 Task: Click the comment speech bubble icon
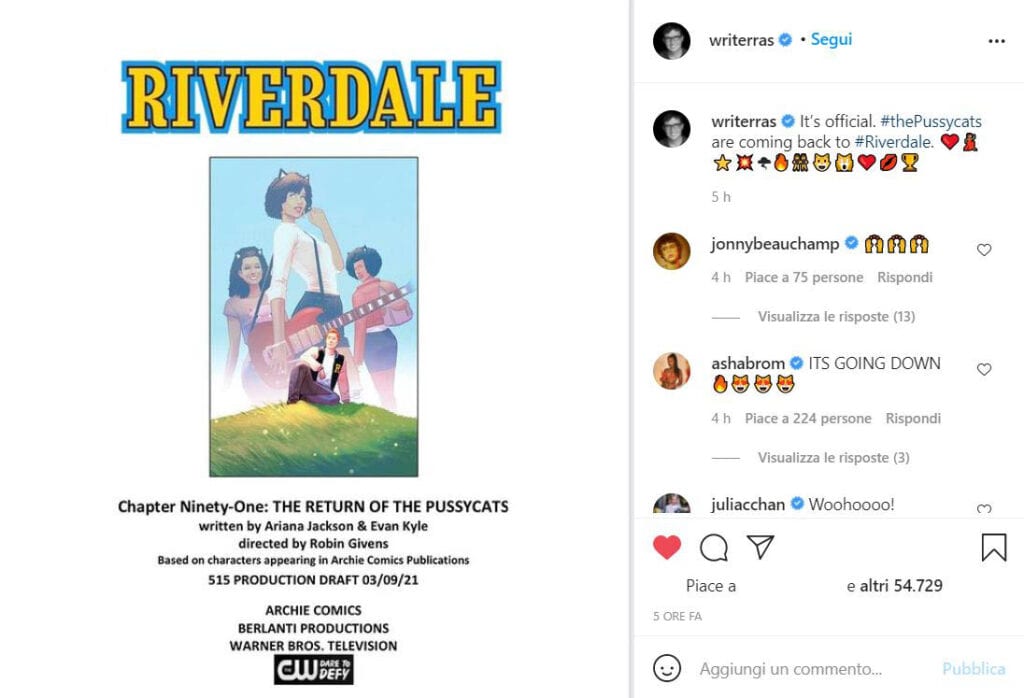(714, 547)
